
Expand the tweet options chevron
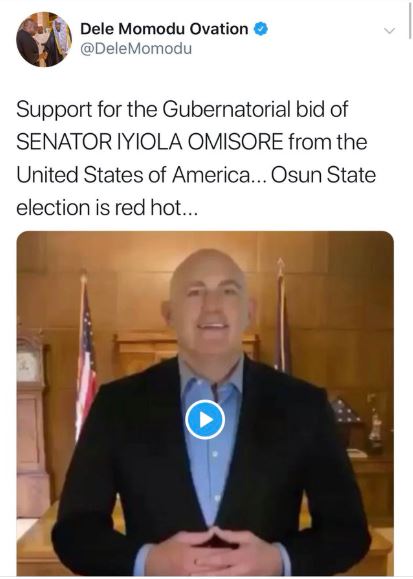[x=390, y=30]
